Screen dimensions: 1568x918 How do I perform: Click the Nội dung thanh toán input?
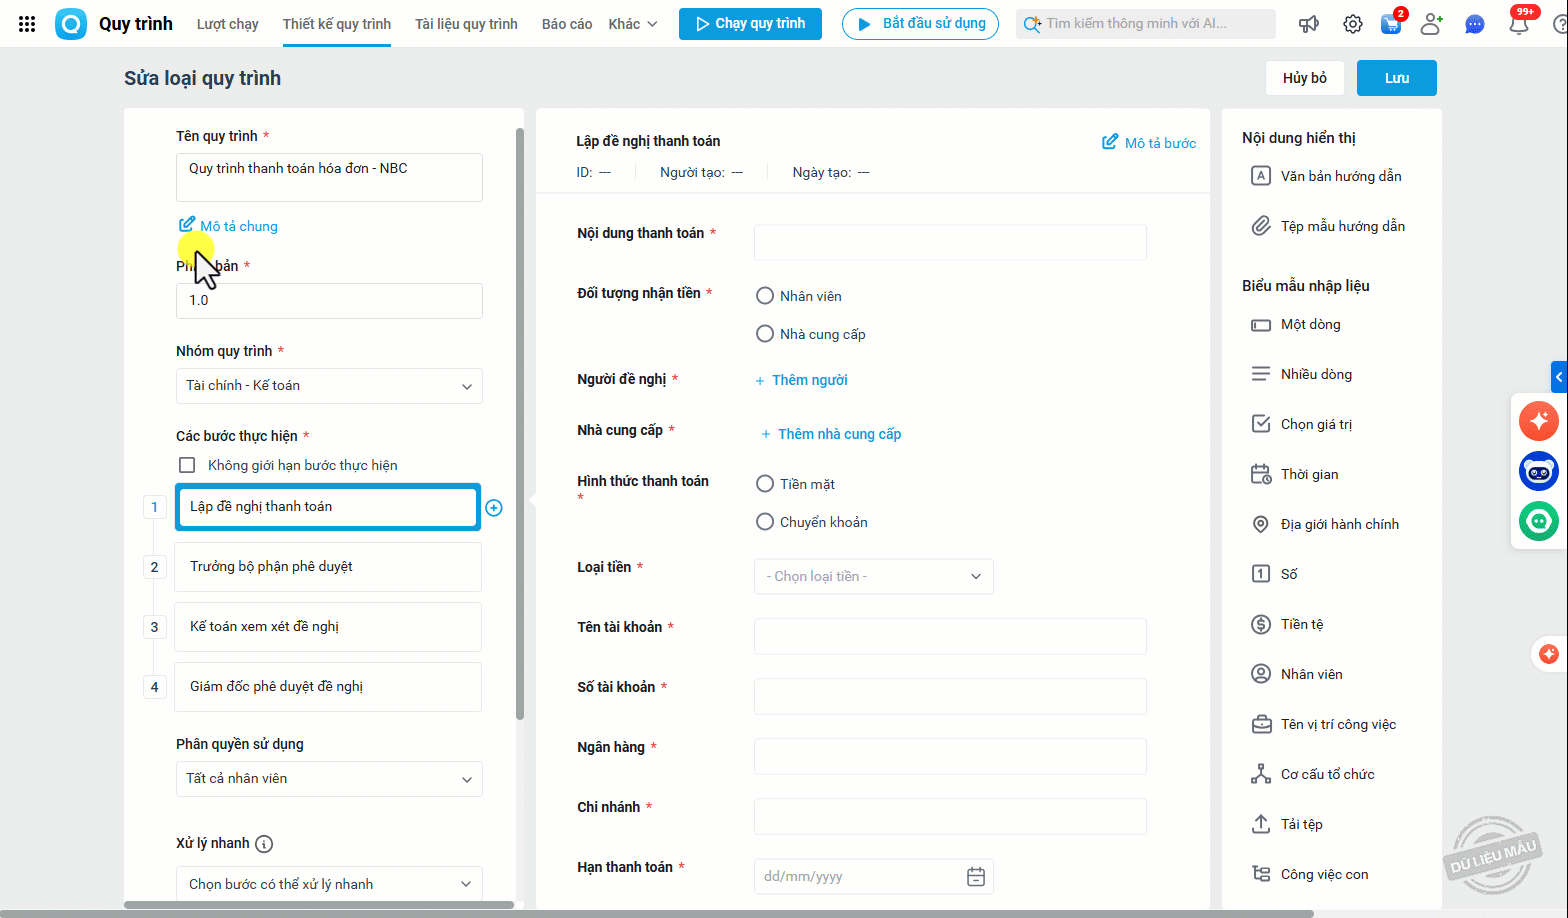tap(950, 242)
